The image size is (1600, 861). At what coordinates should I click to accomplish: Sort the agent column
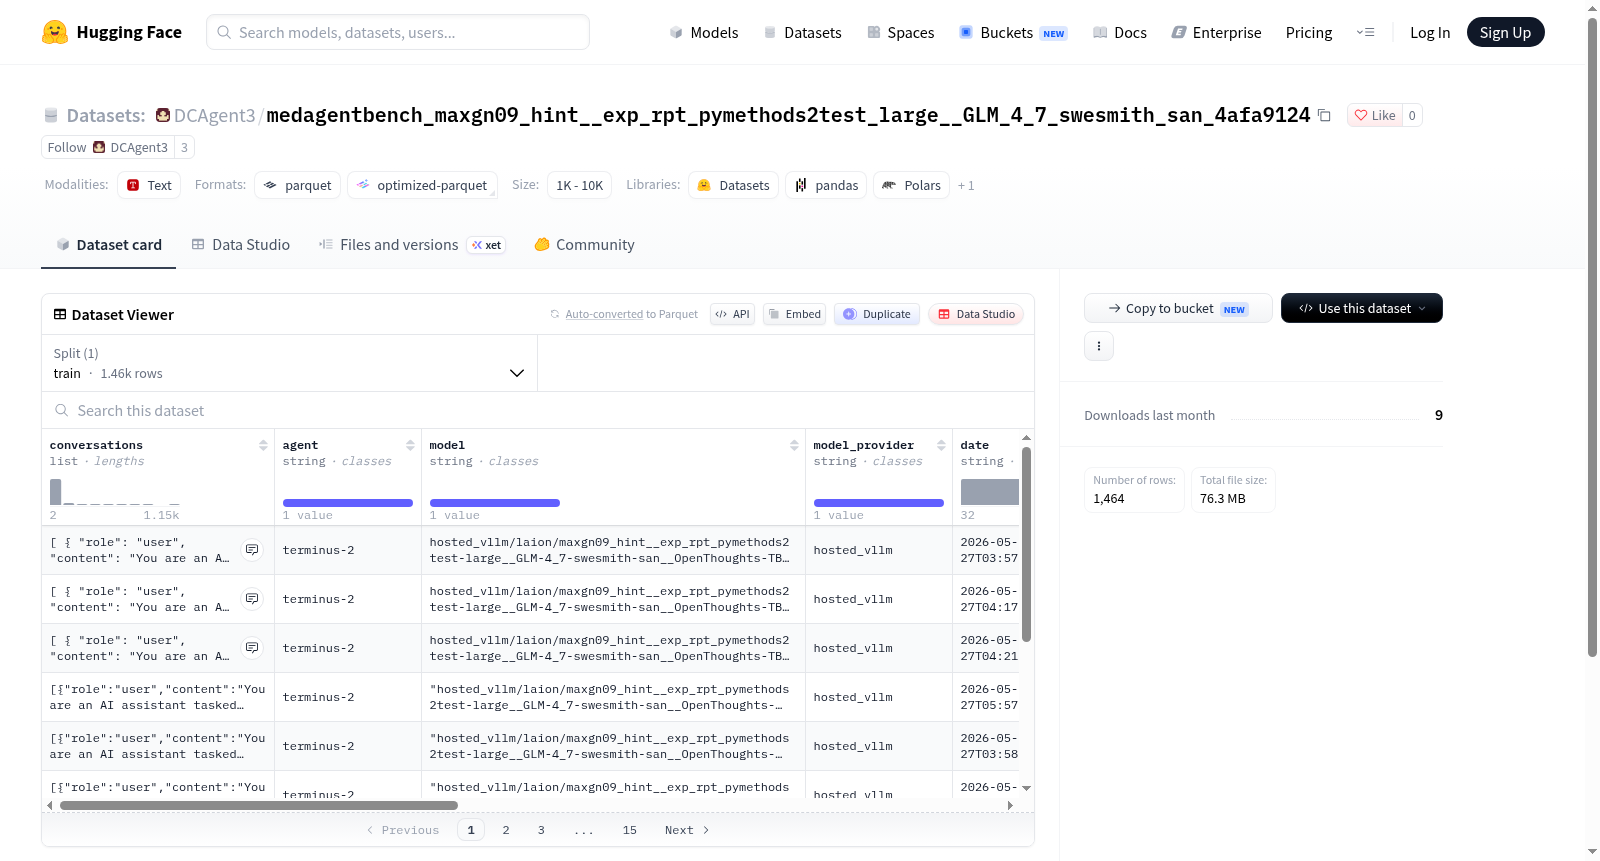(410, 445)
